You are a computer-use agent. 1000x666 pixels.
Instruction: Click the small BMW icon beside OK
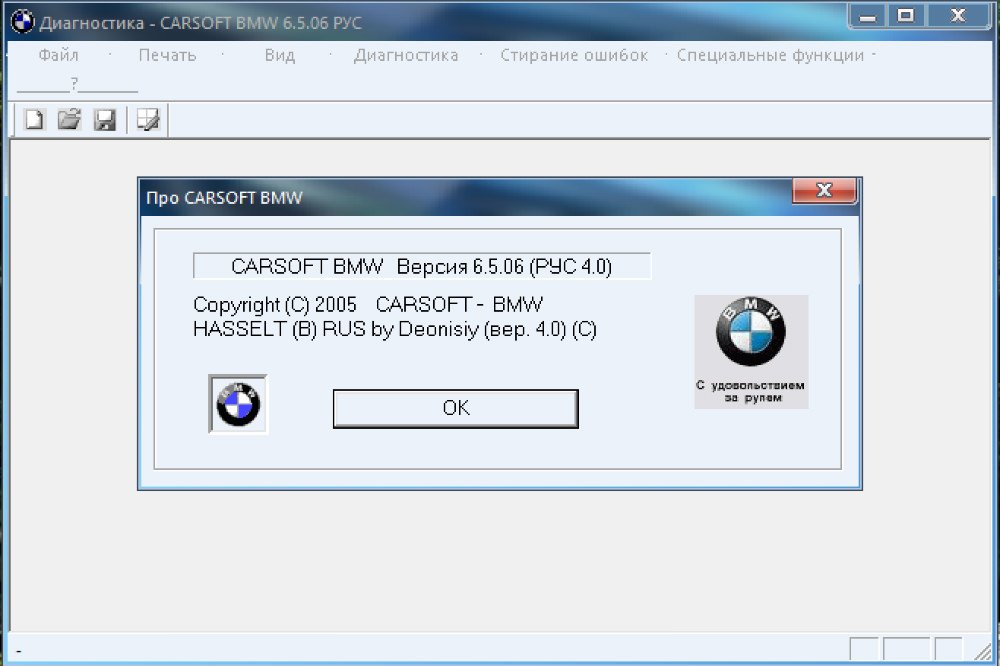point(238,404)
